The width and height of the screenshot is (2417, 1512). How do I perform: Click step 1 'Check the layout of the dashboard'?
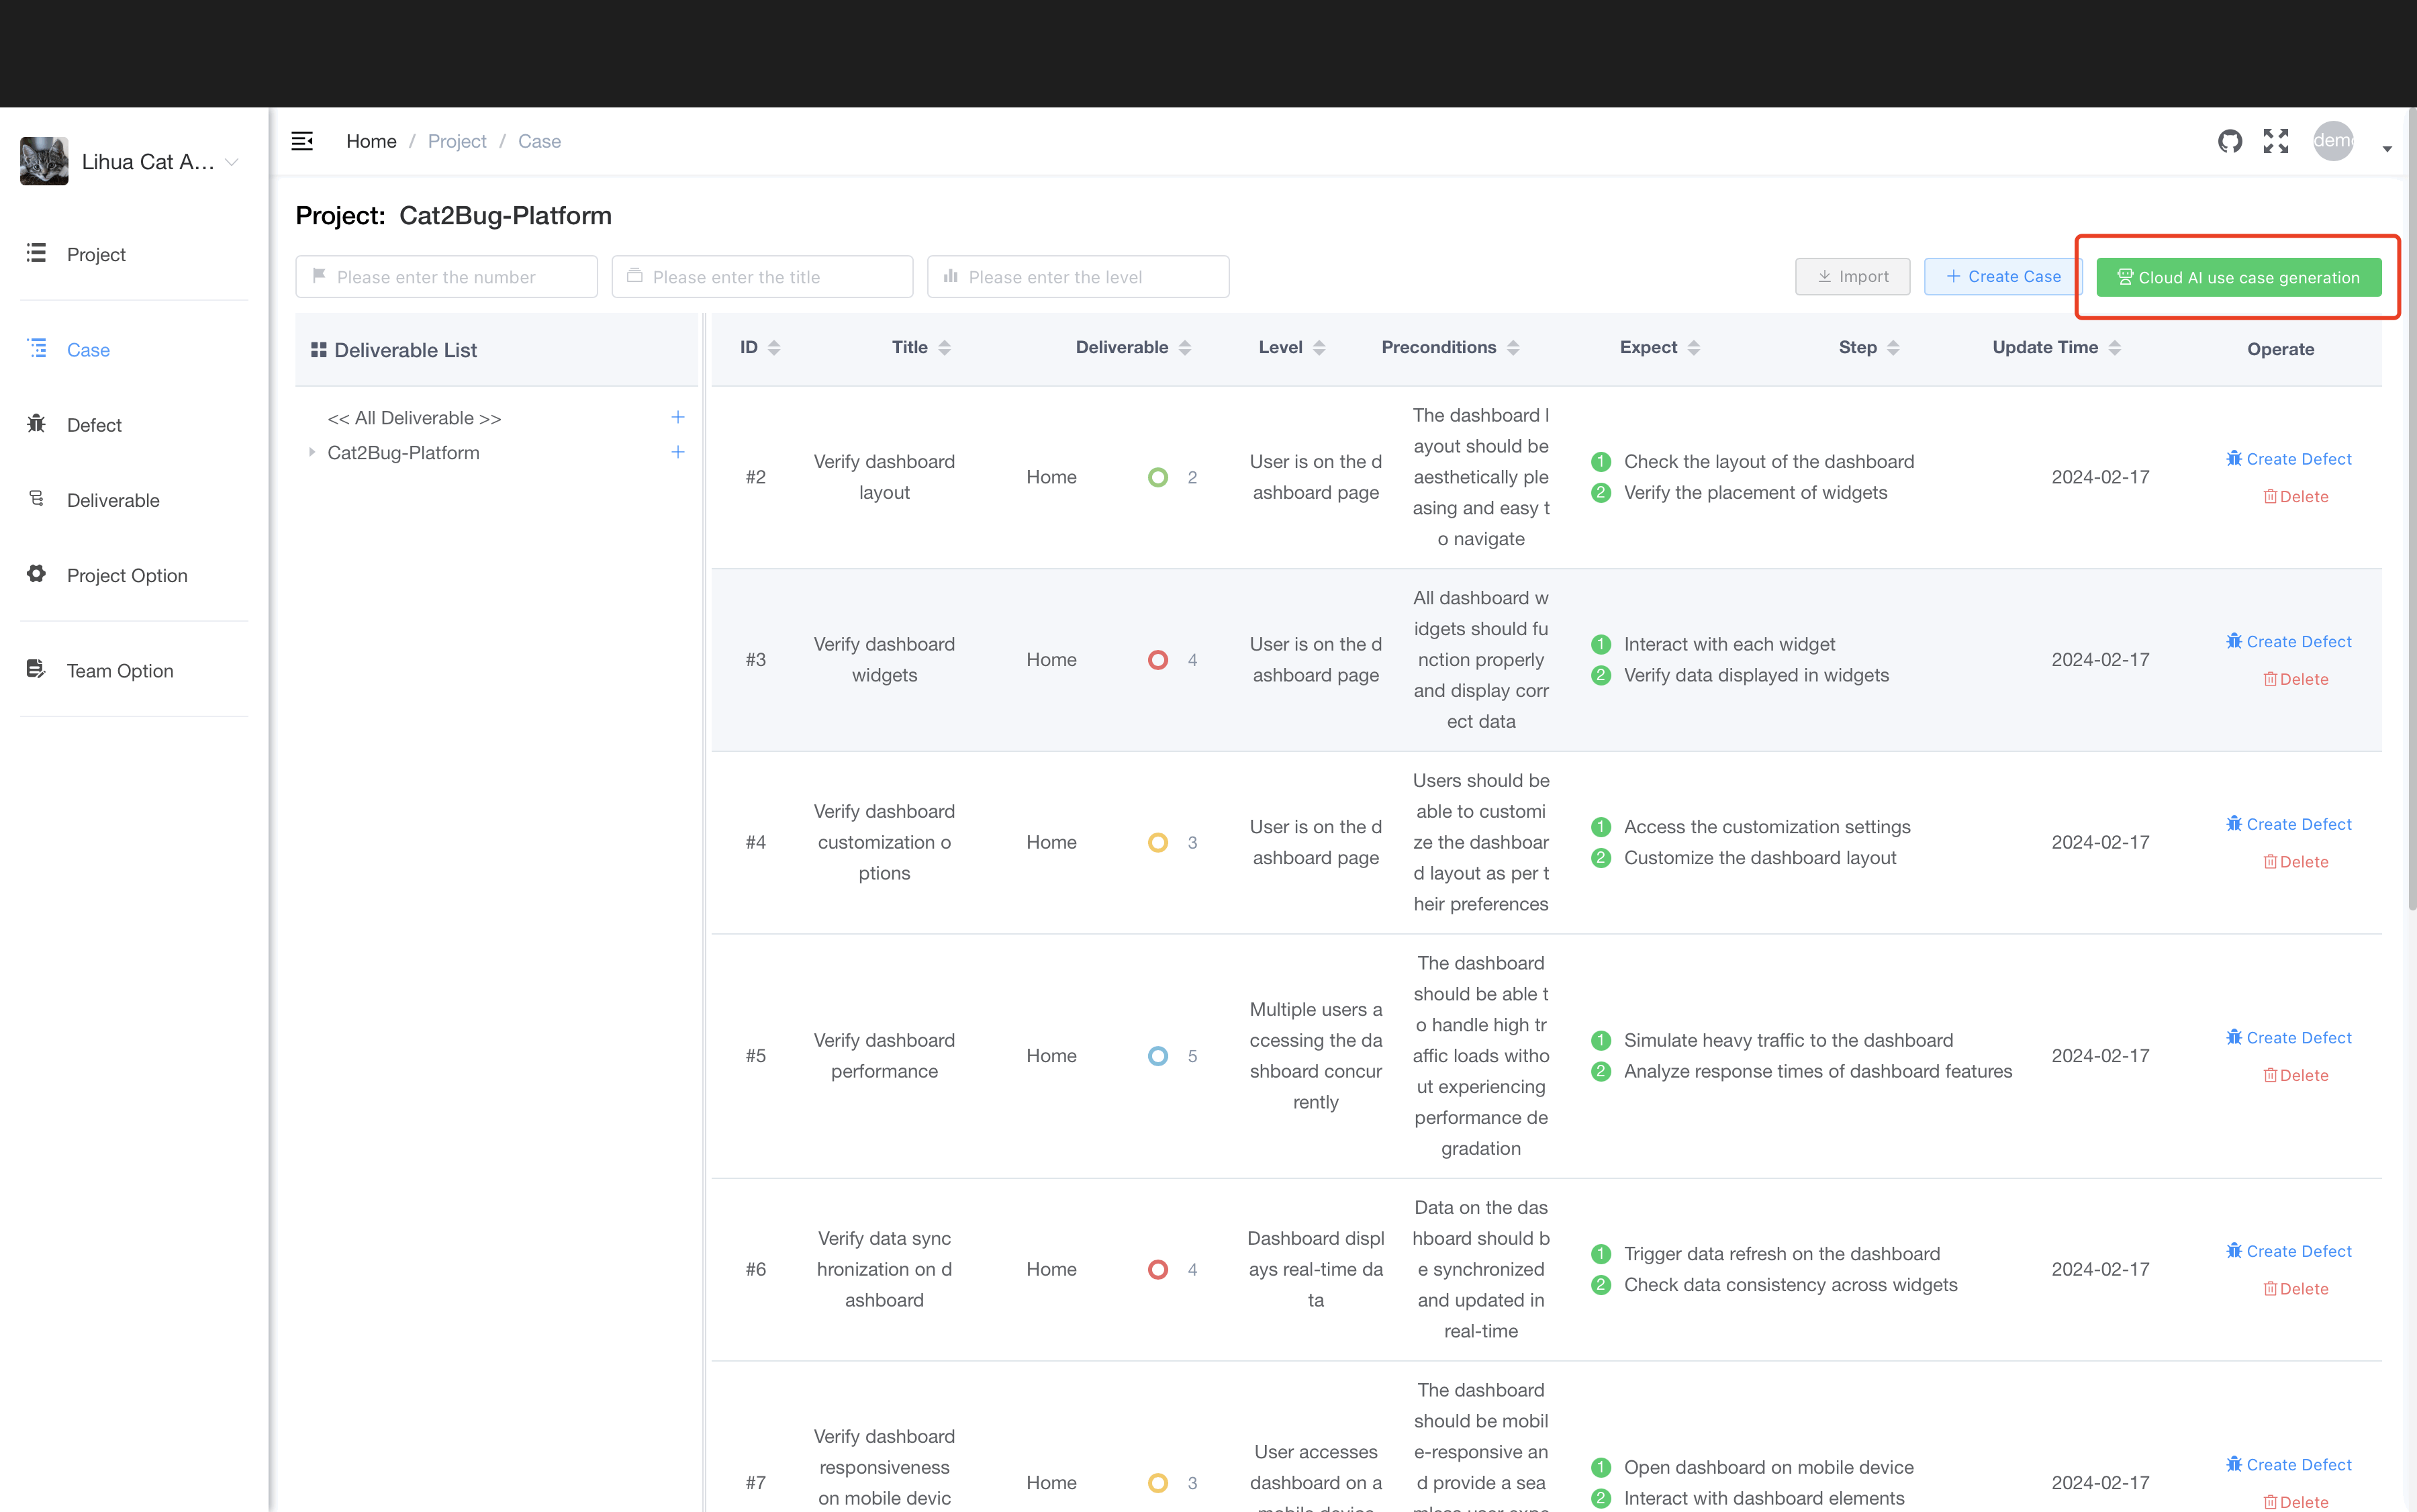(x=1769, y=462)
